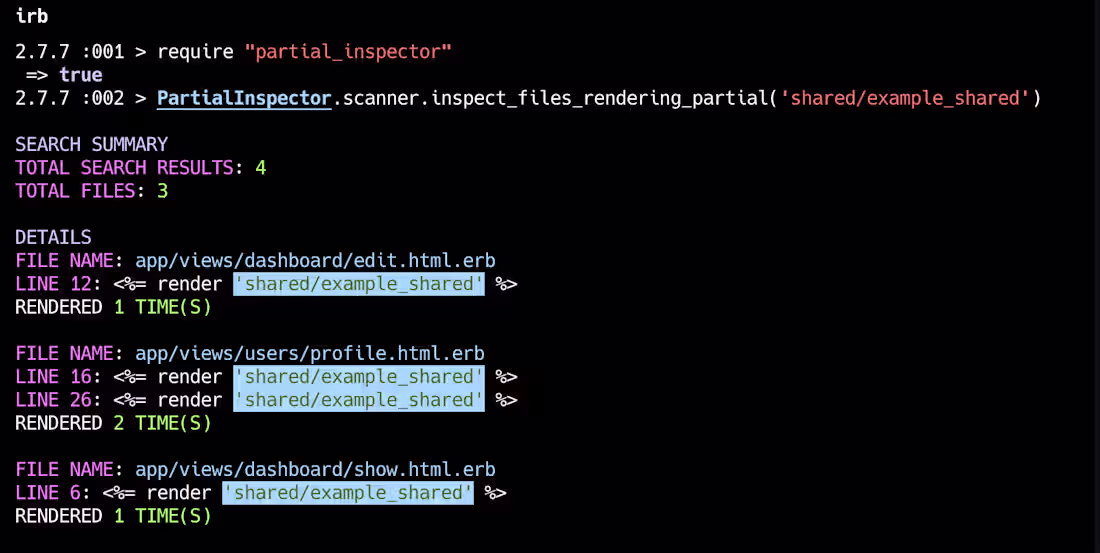Screen dimensions: 1100x553
Task: Click highlighted match on LINE 6
Action: click(x=347, y=493)
